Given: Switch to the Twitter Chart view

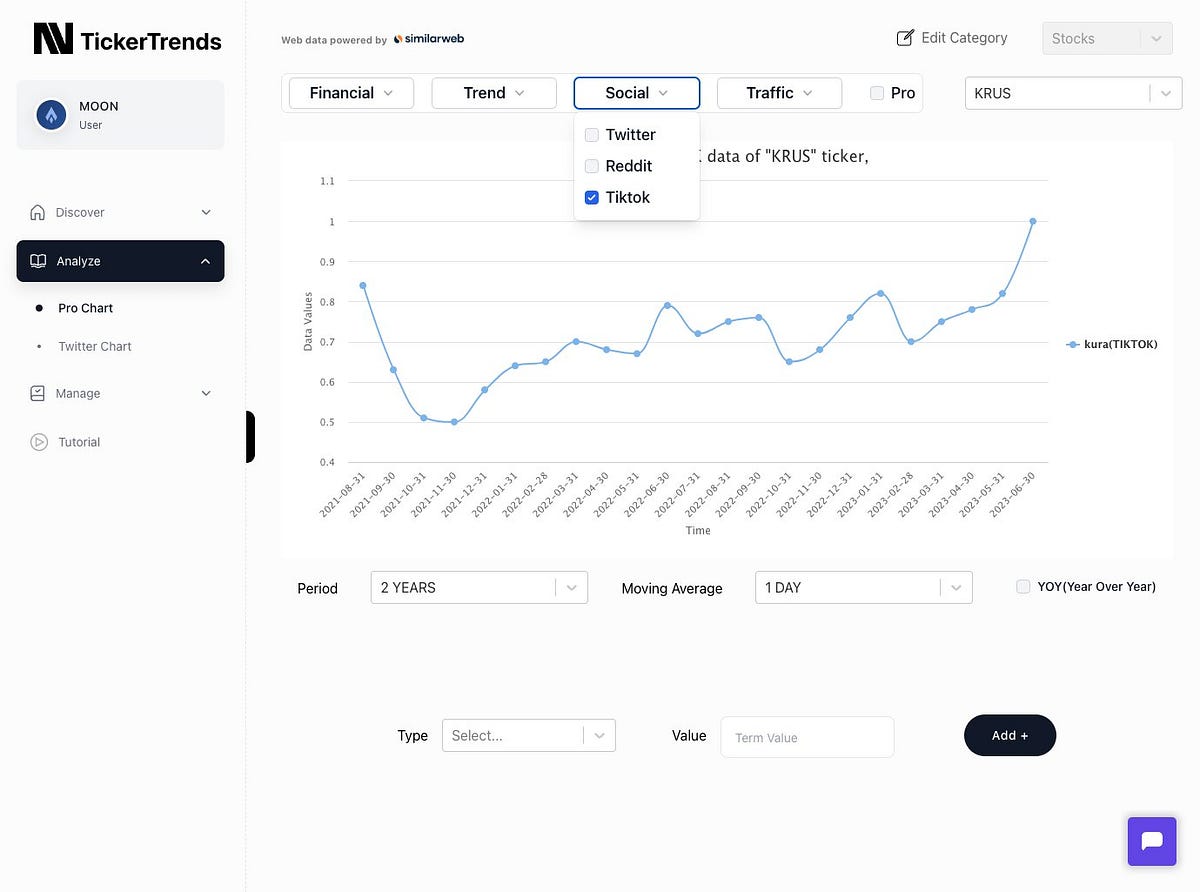Looking at the screenshot, I should [94, 346].
